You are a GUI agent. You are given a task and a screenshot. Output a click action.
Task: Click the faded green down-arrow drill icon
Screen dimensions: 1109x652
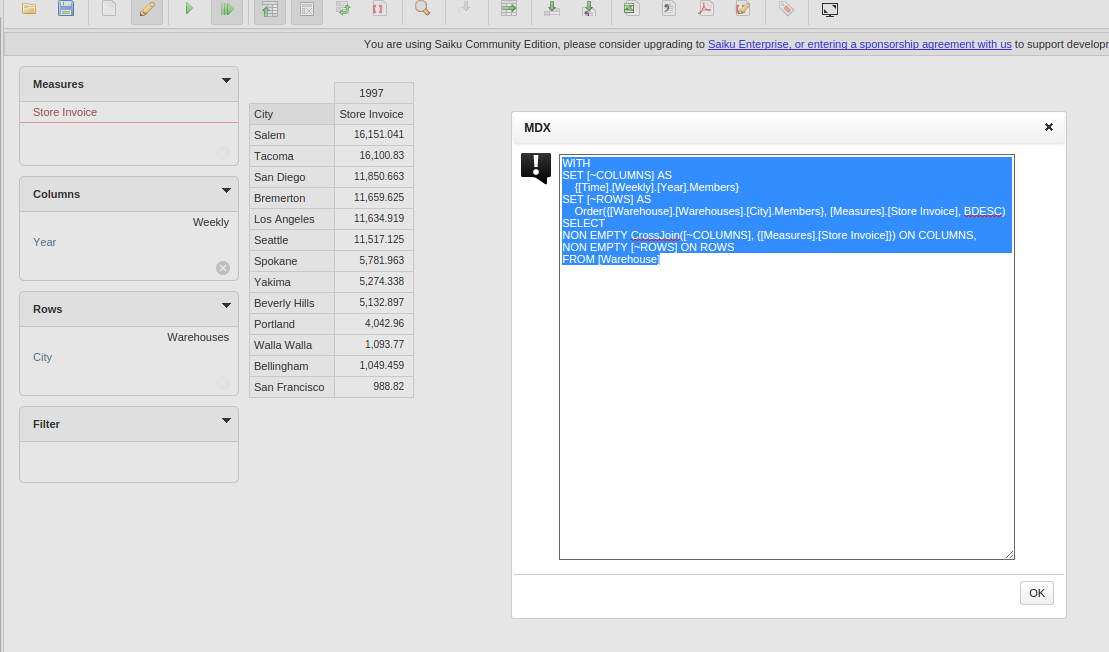click(465, 8)
